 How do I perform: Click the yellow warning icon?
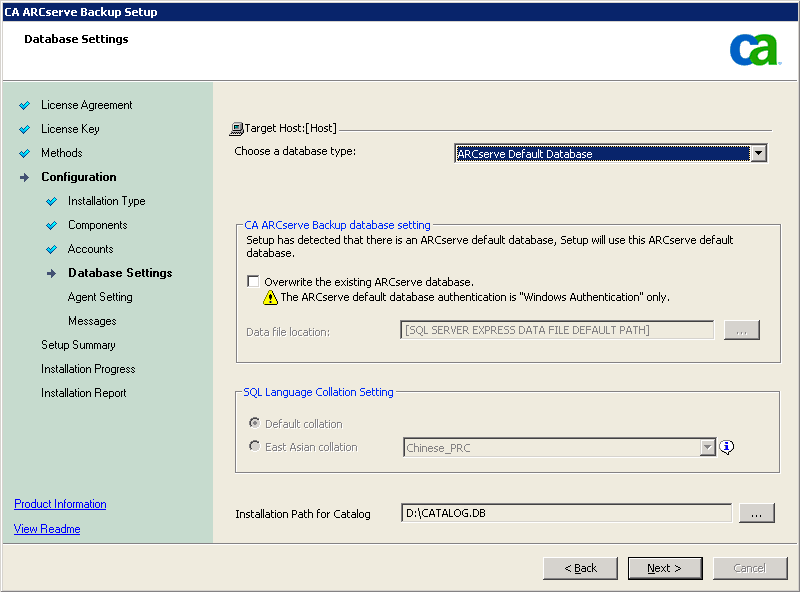point(270,297)
